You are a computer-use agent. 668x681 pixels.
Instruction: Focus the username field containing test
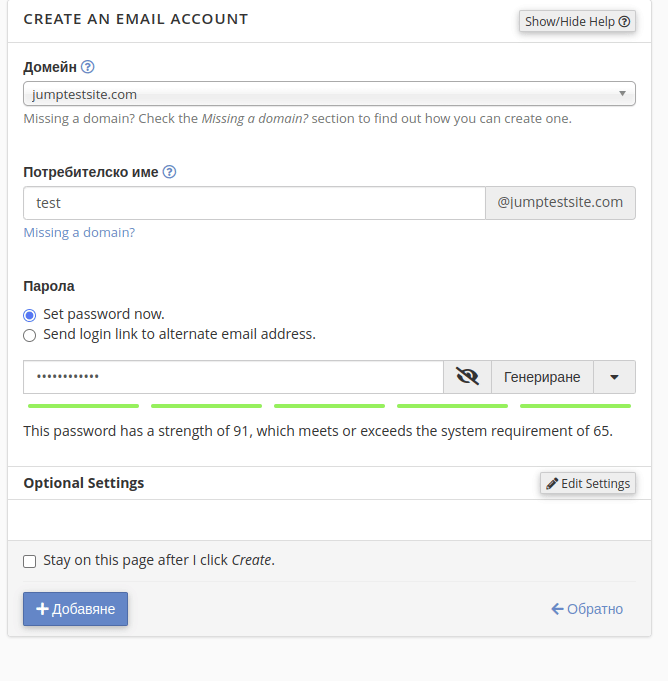click(x=254, y=203)
